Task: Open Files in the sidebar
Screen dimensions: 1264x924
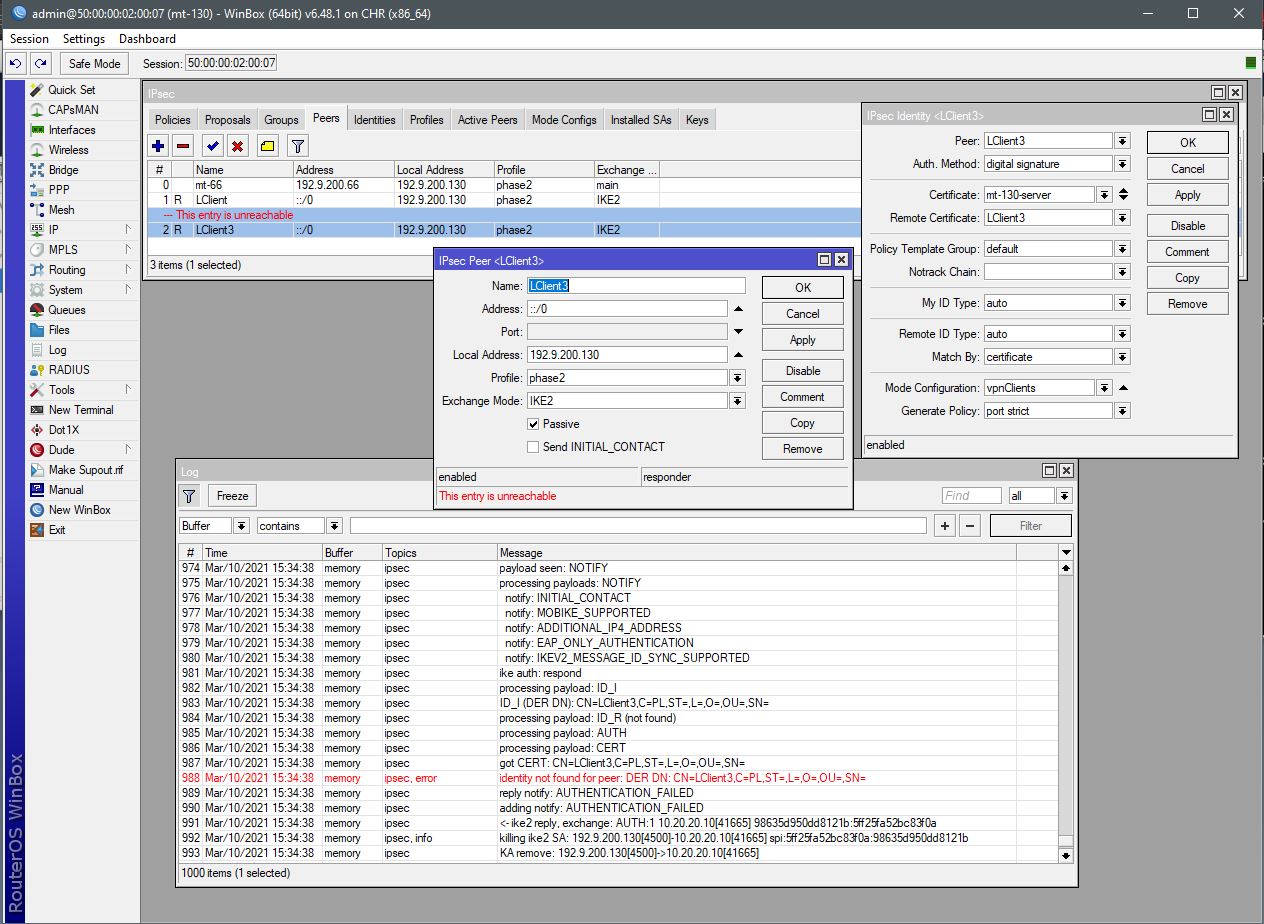Action: click(59, 330)
